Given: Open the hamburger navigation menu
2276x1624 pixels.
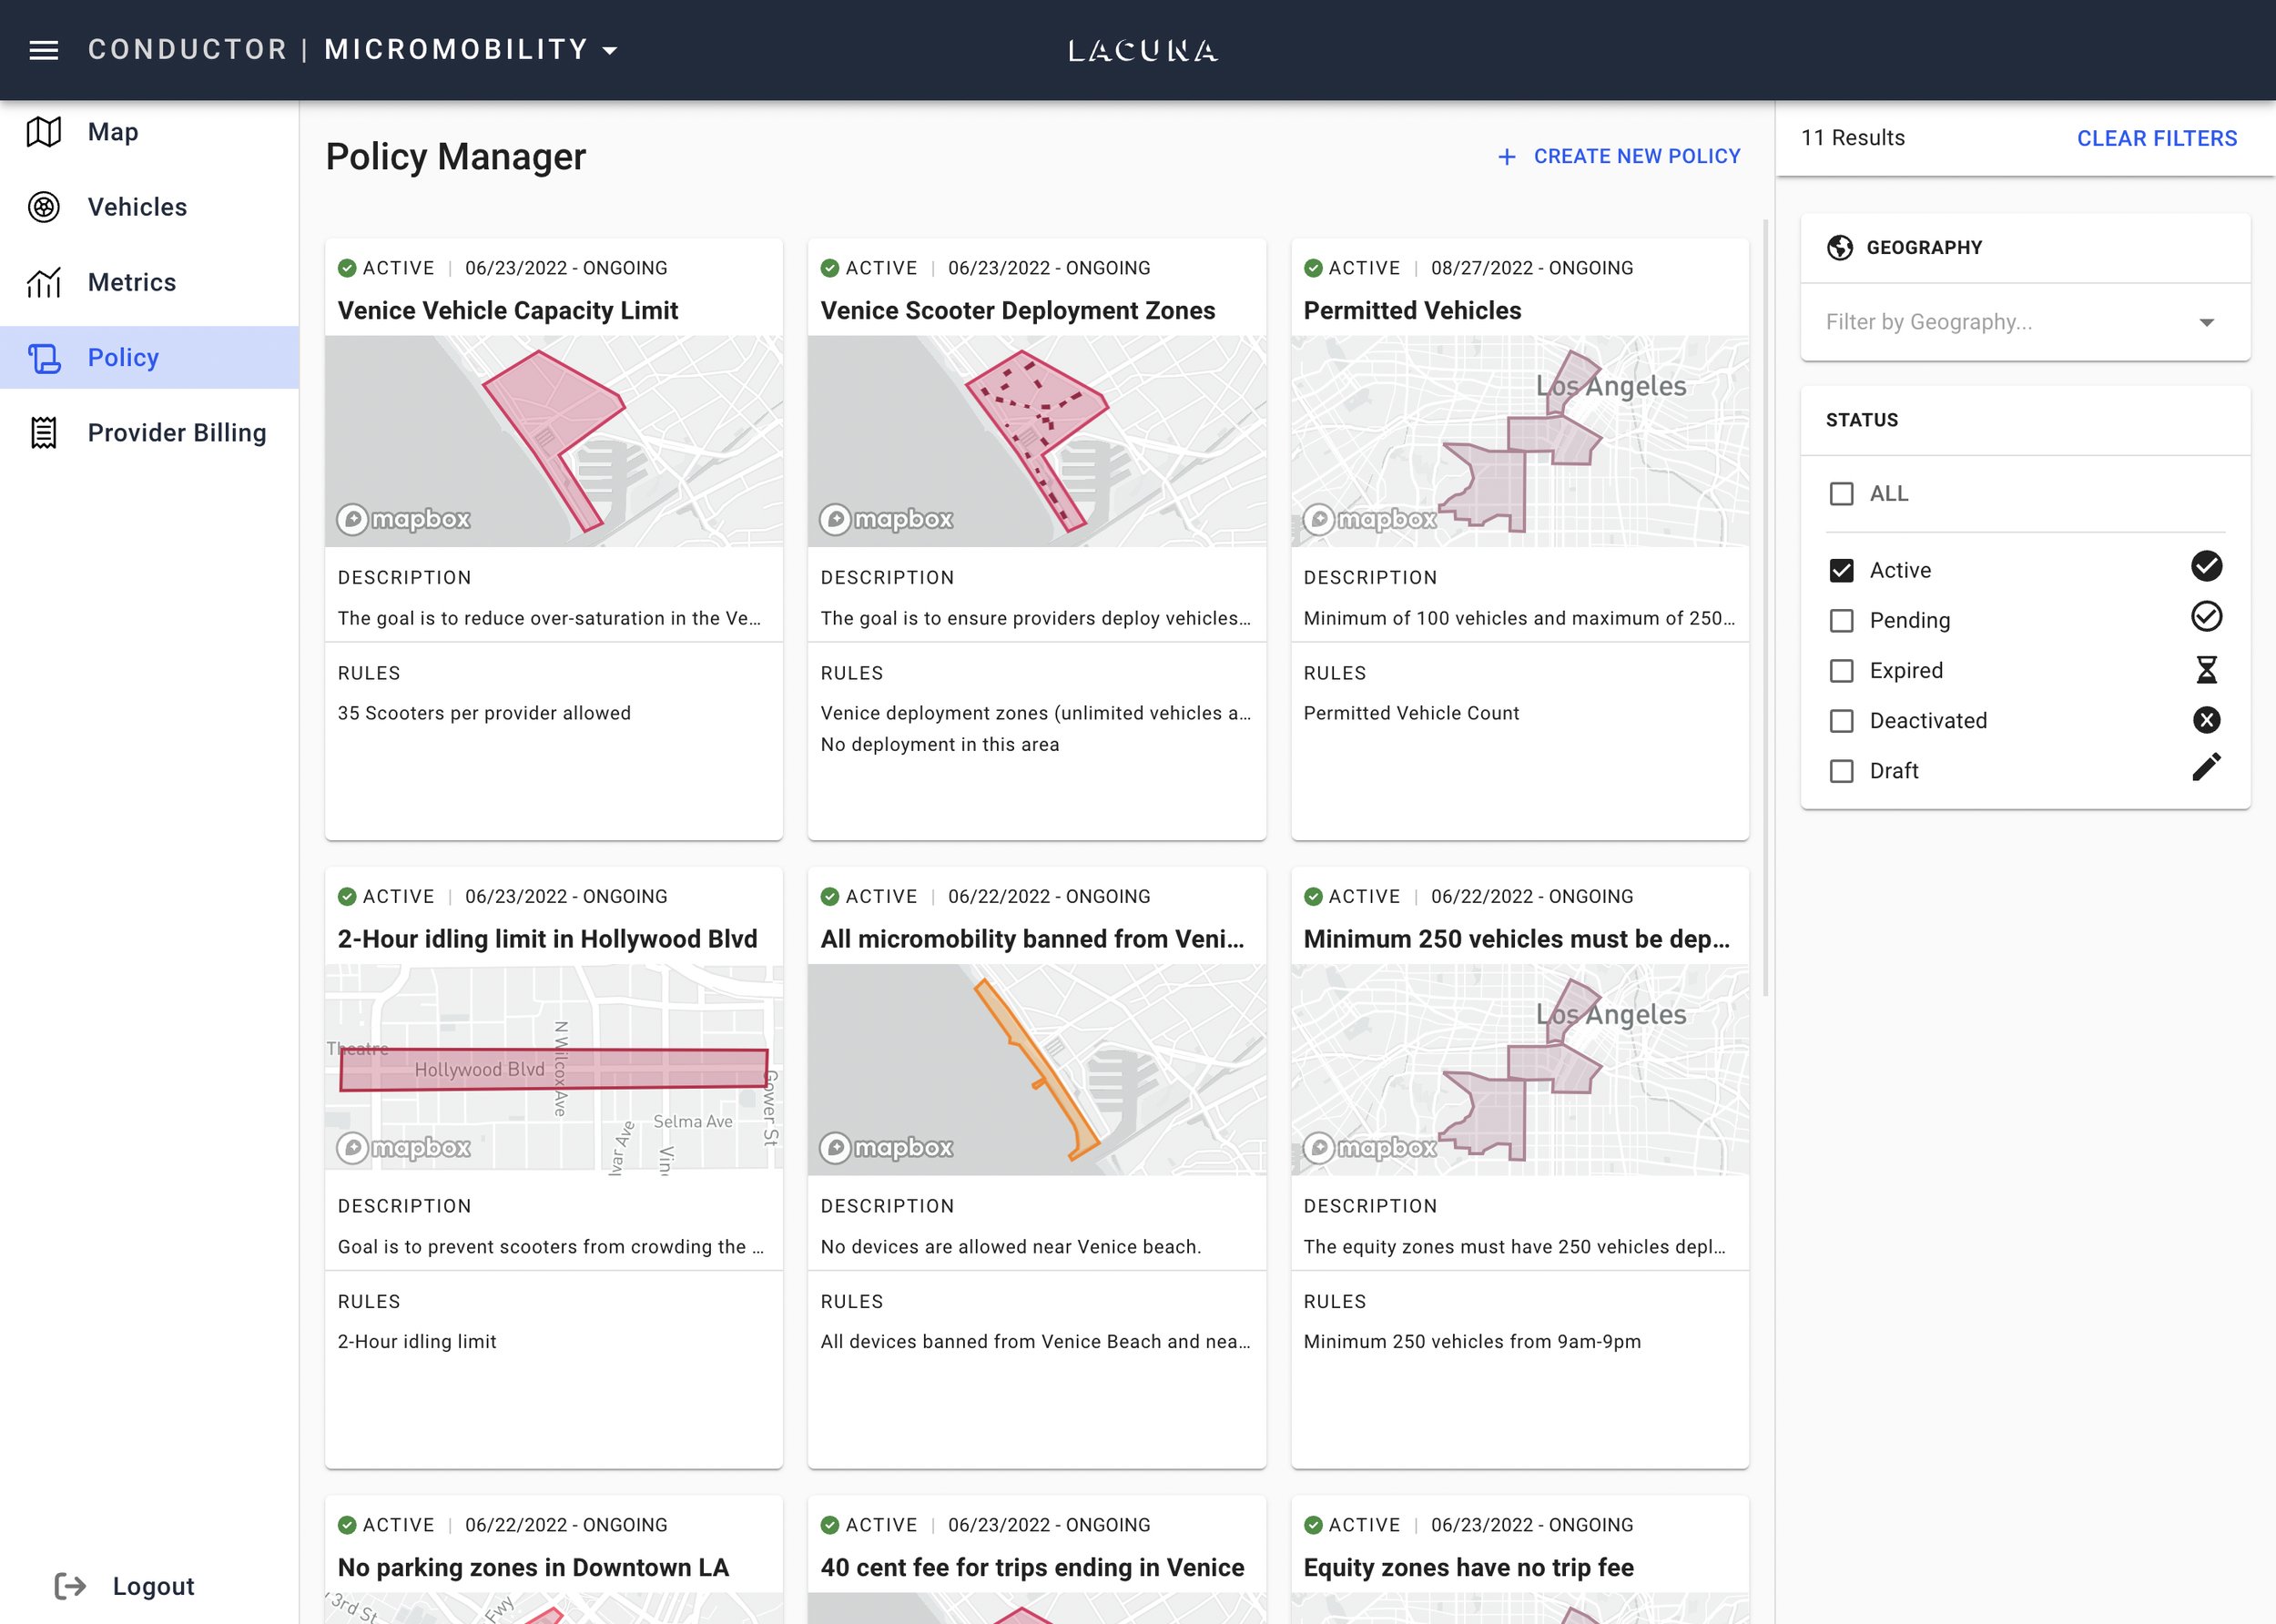Looking at the screenshot, I should pyautogui.click(x=43, y=50).
